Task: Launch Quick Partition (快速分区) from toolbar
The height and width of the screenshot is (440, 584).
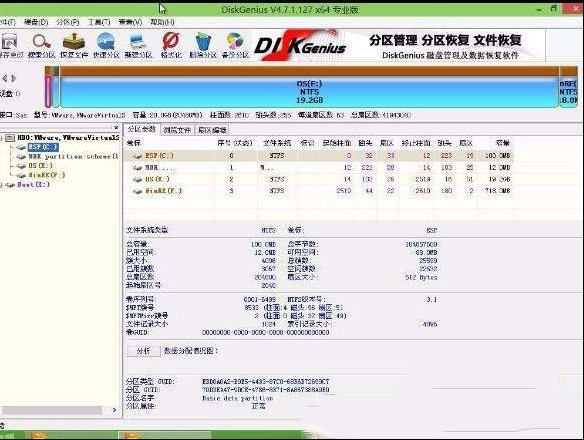Action: [x=106, y=45]
